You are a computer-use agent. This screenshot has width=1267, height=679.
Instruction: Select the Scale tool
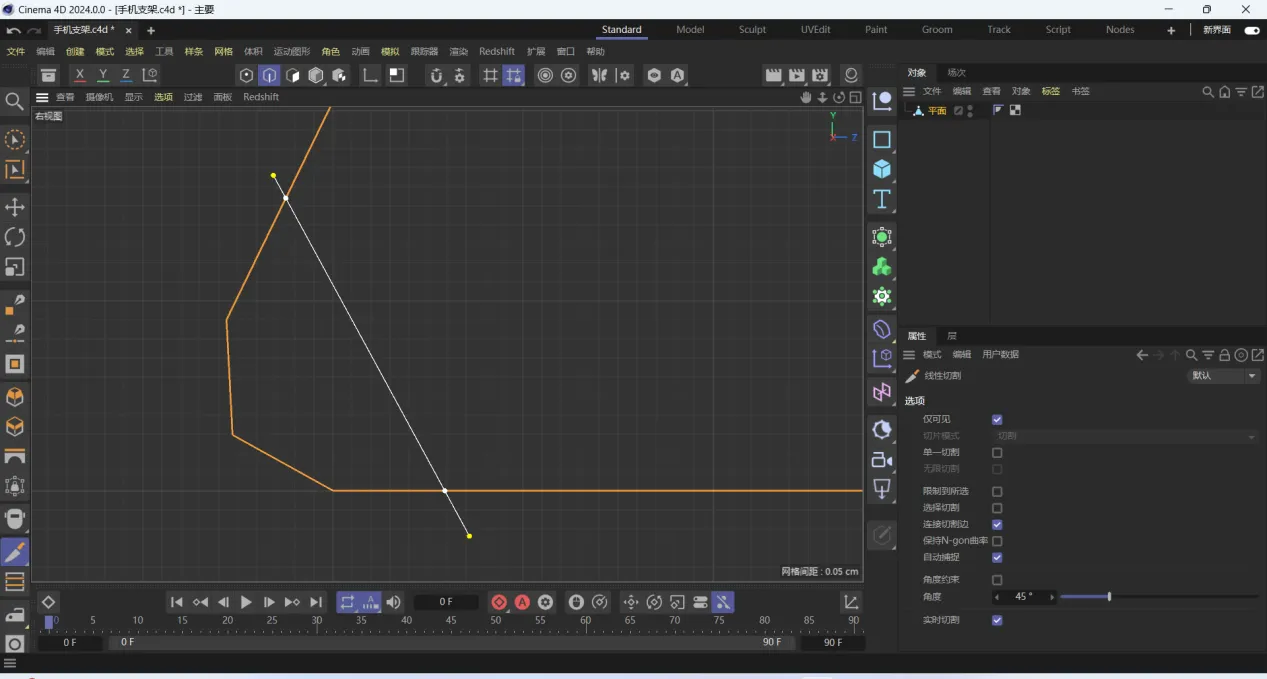[x=15, y=267]
